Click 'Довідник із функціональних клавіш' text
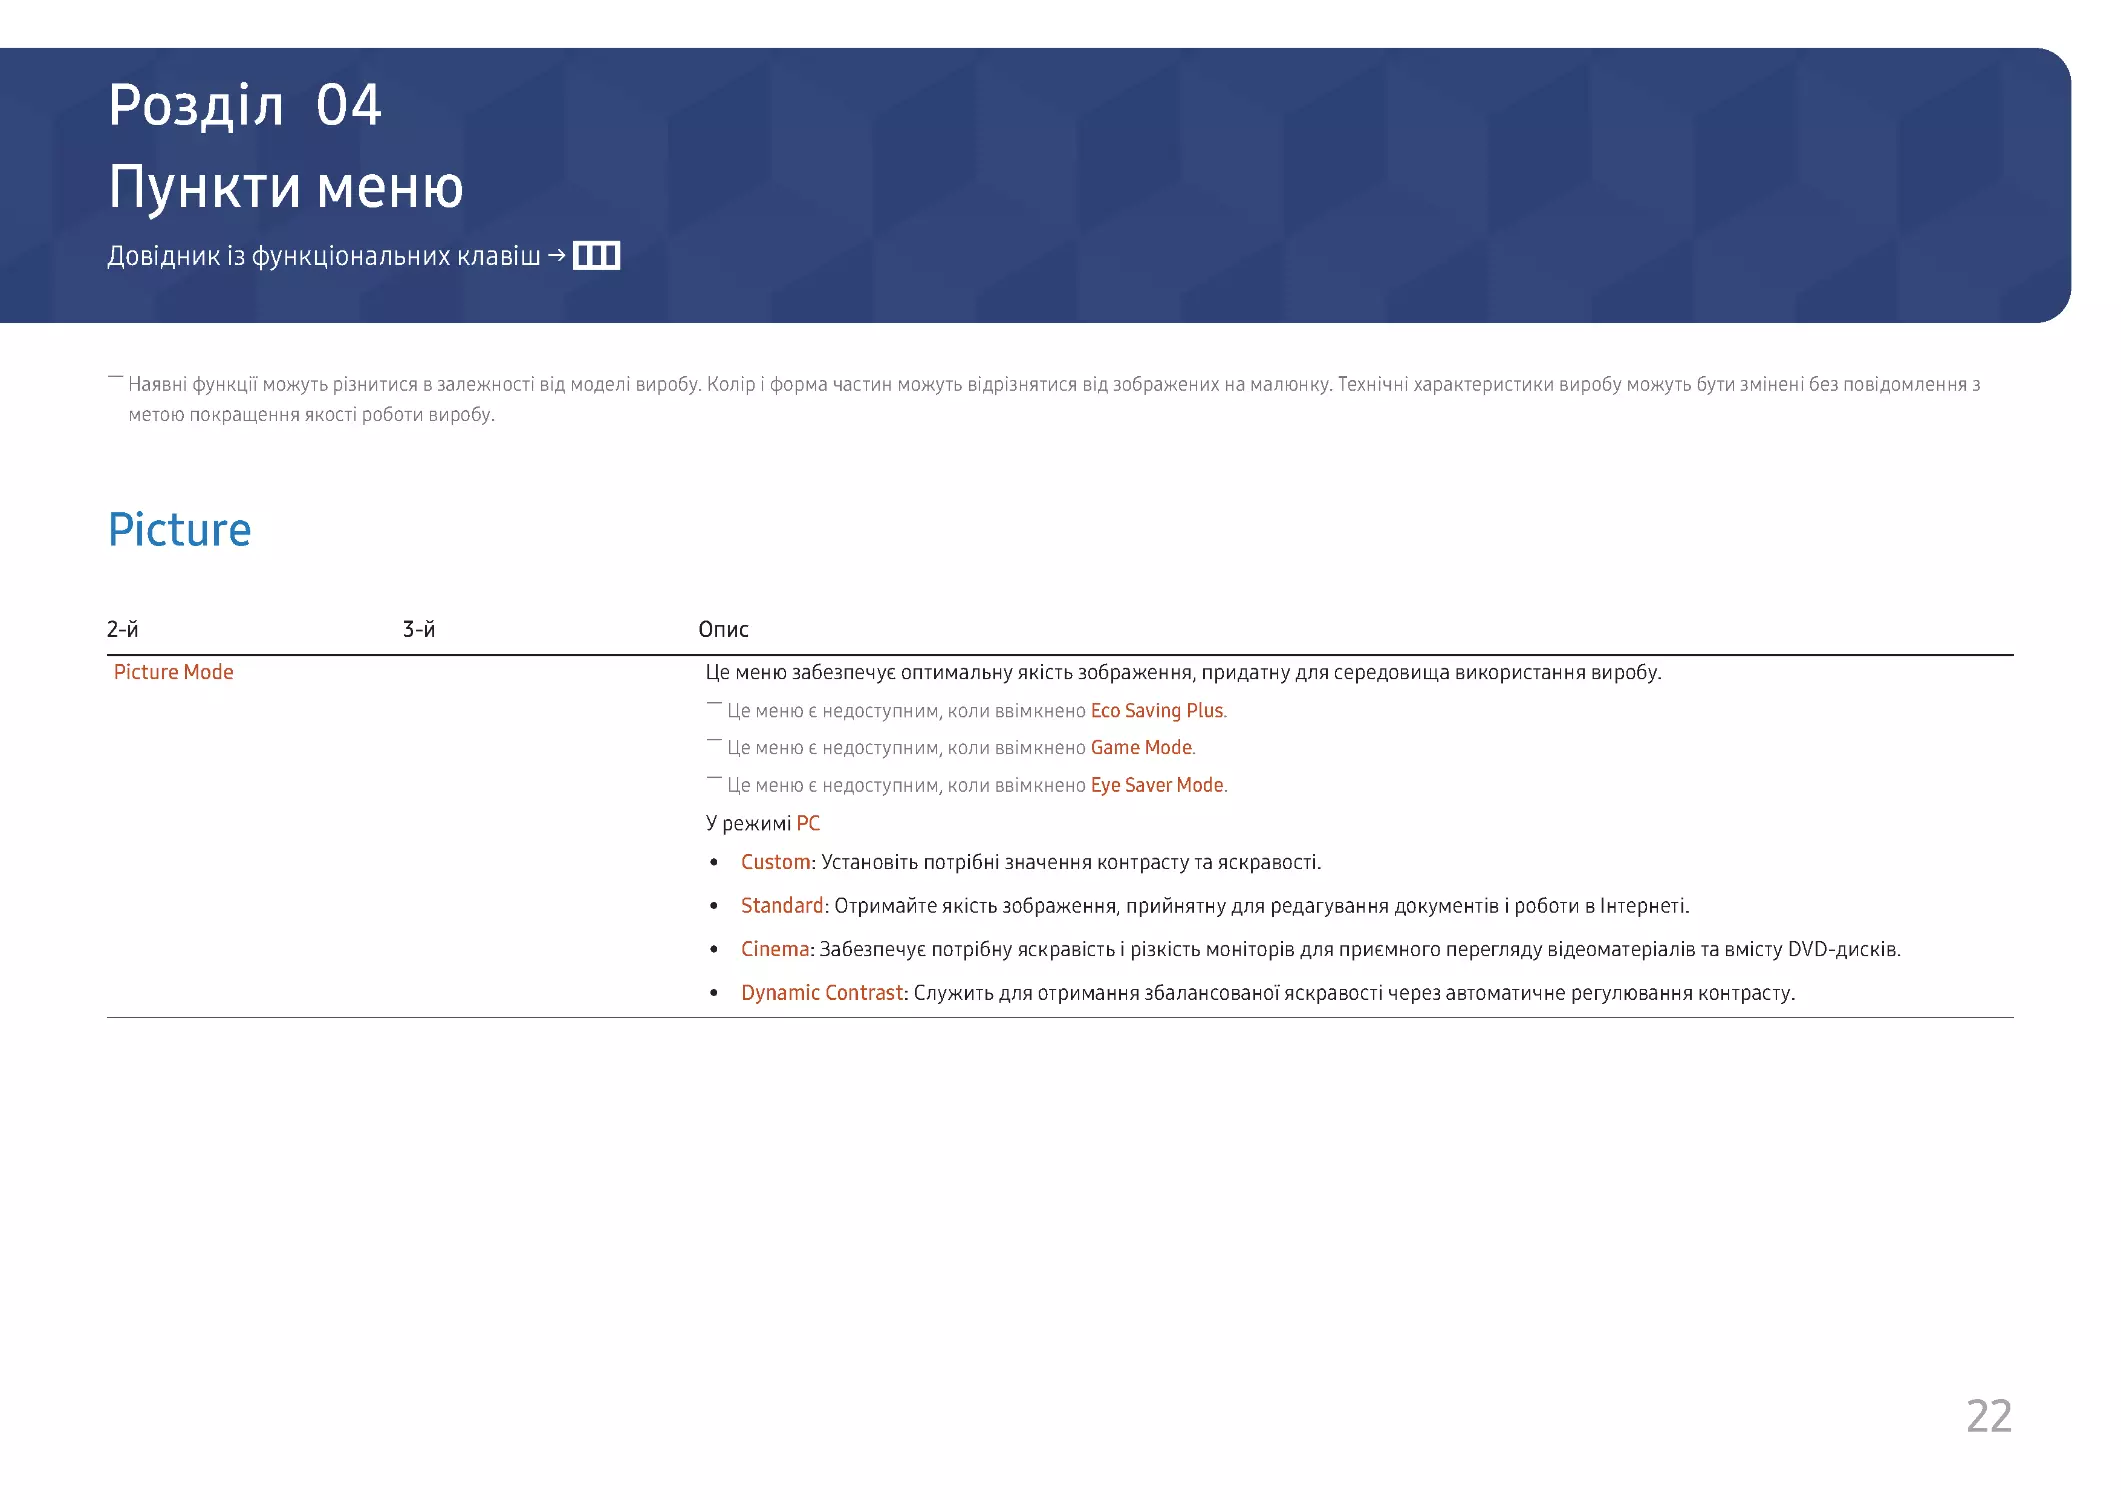The height and width of the screenshot is (1500, 2121). coord(323,256)
